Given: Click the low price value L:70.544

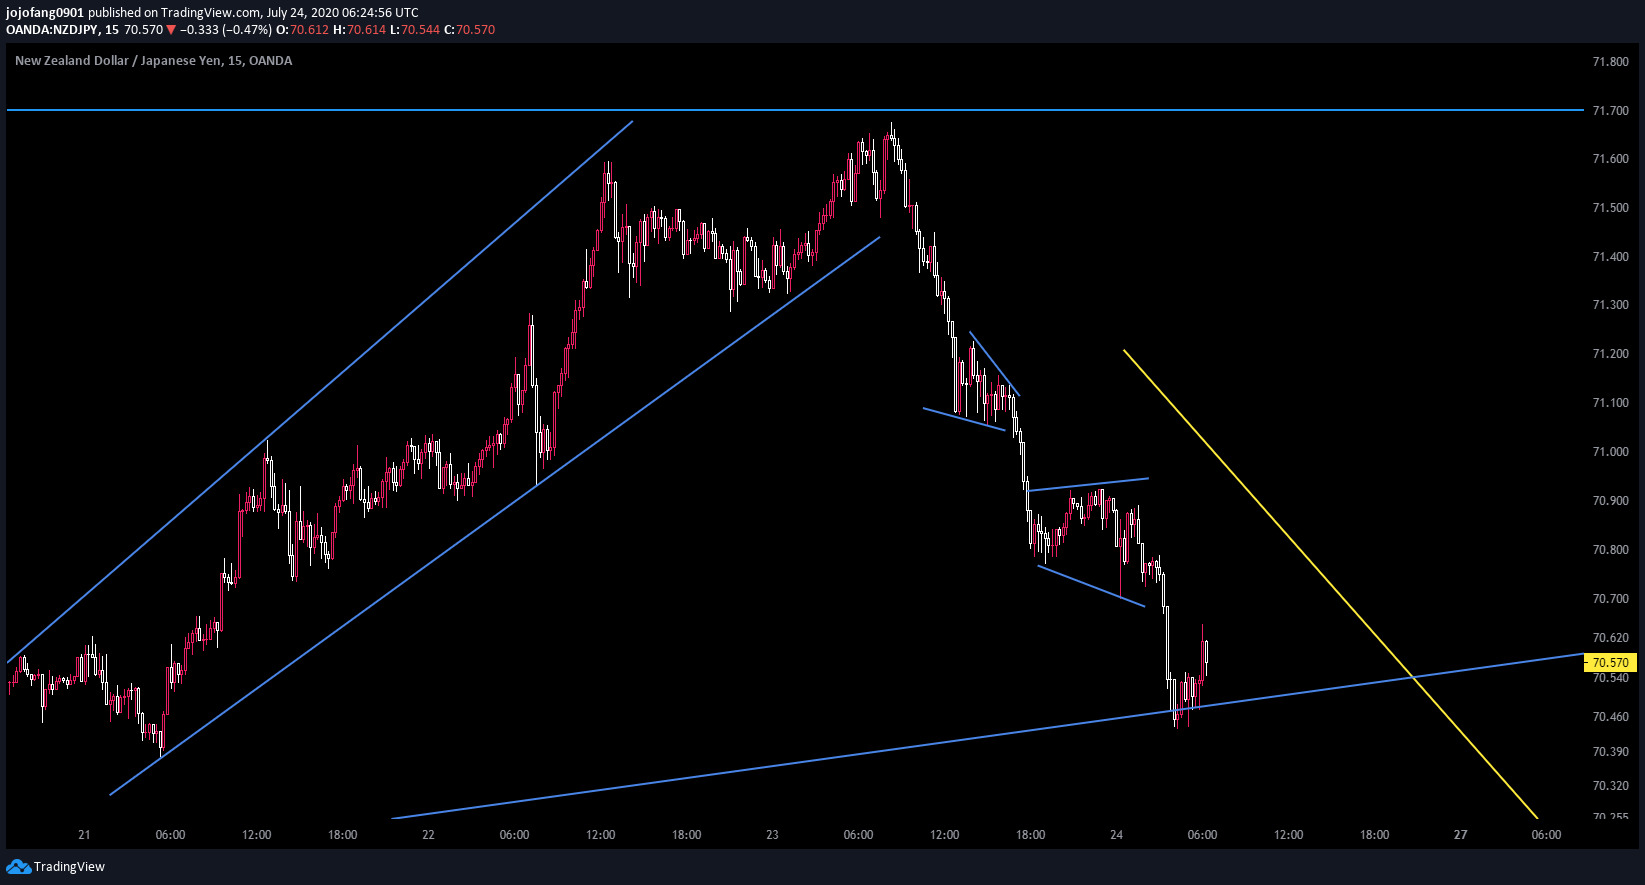Looking at the screenshot, I should tap(414, 30).
